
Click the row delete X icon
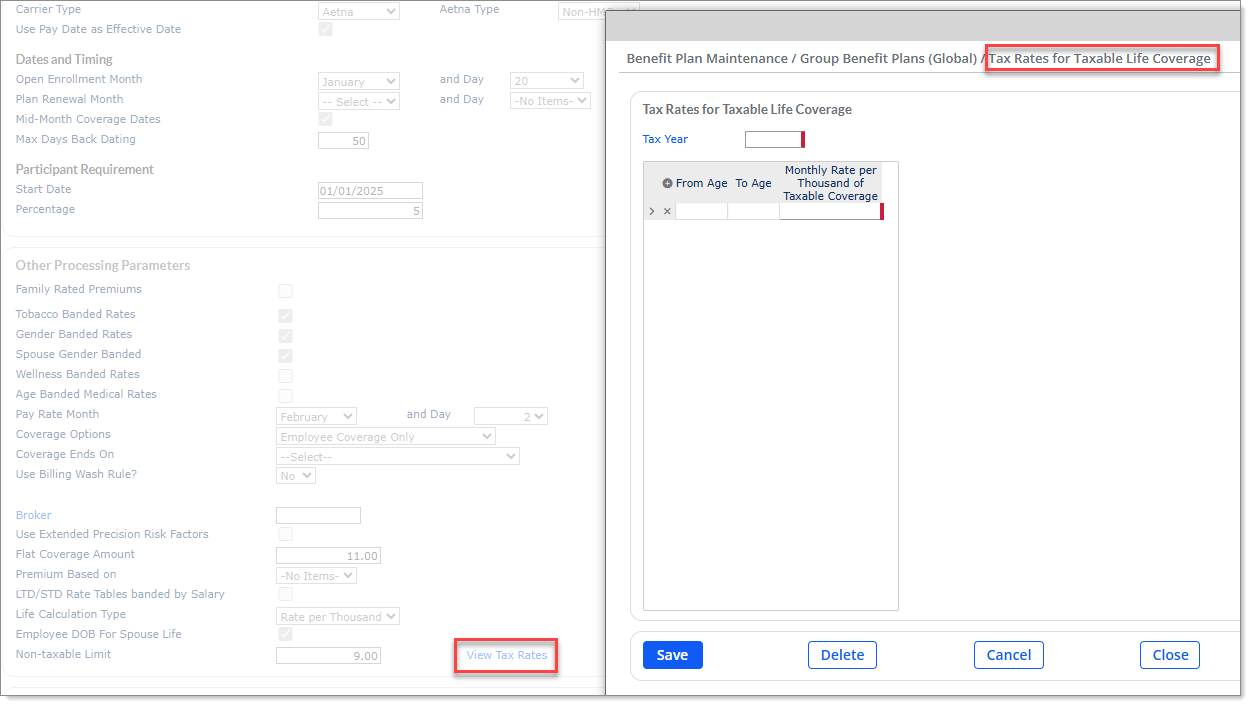click(x=667, y=211)
